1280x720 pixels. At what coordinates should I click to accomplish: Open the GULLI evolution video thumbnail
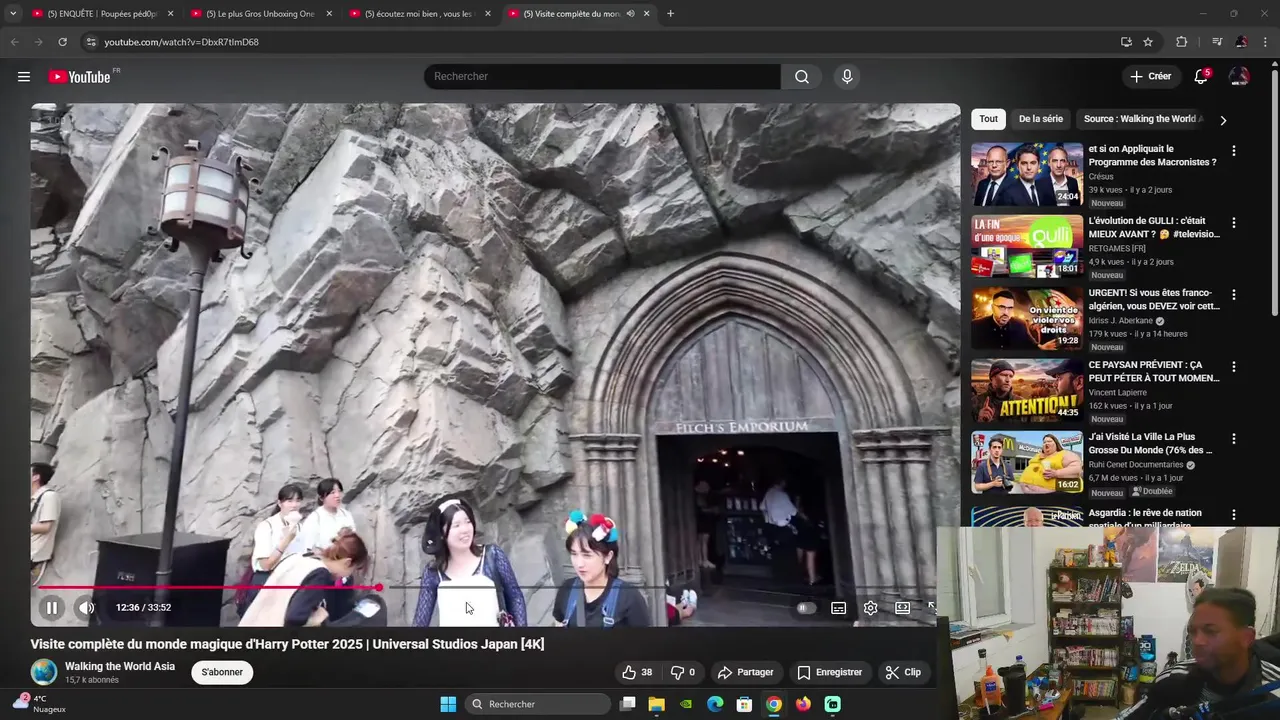point(1027,246)
